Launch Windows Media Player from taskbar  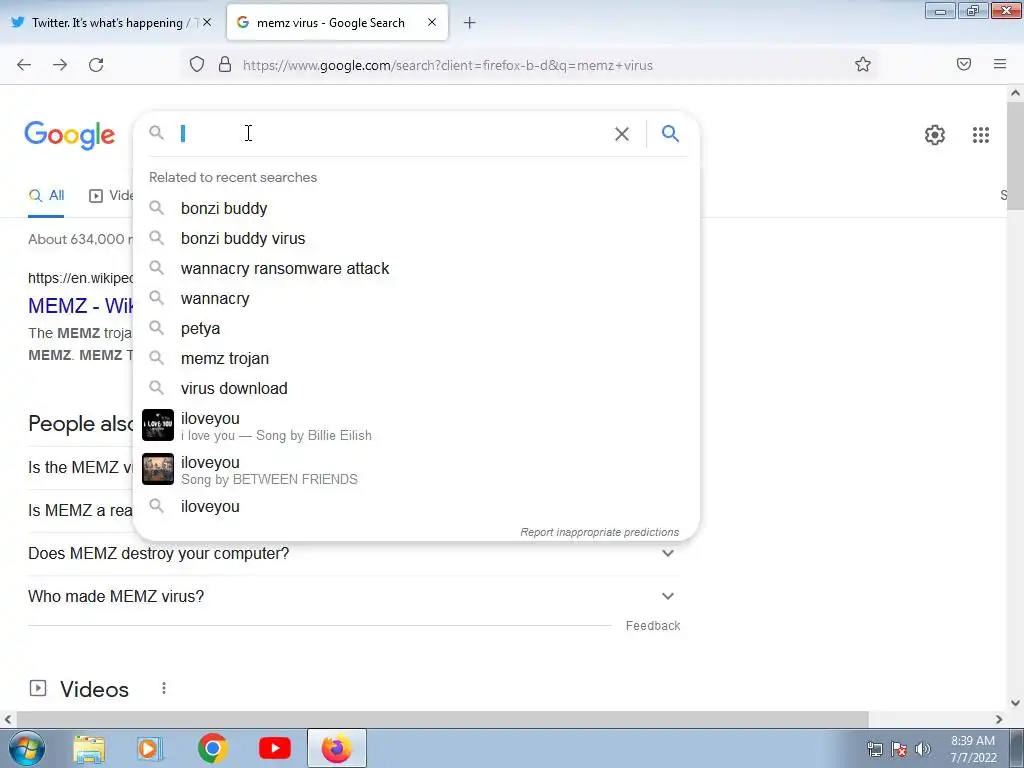(150, 749)
